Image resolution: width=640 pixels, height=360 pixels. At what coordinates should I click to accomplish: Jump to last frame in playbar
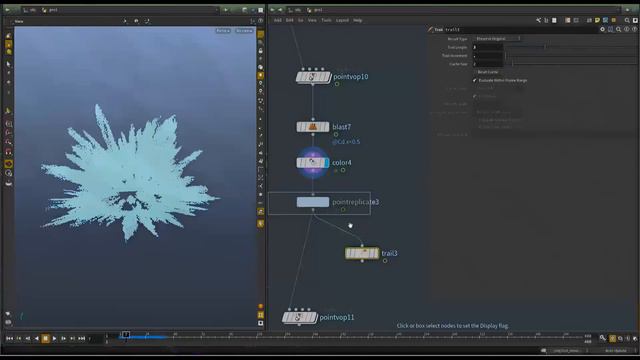point(82,338)
